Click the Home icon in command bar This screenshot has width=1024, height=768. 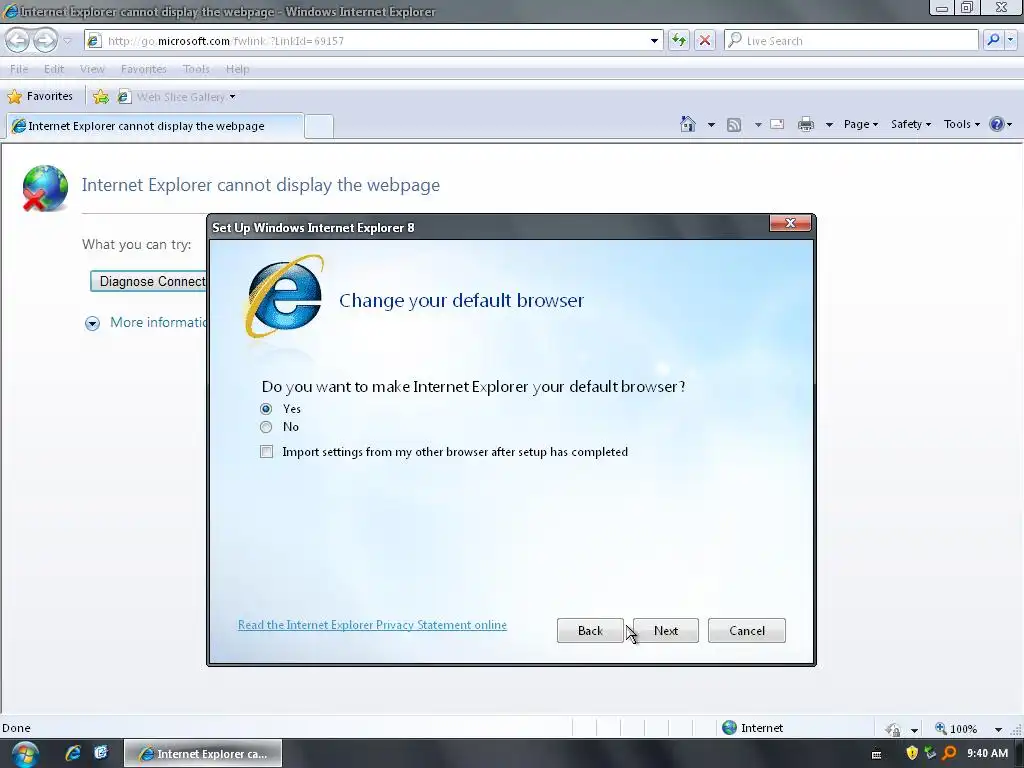[688, 124]
